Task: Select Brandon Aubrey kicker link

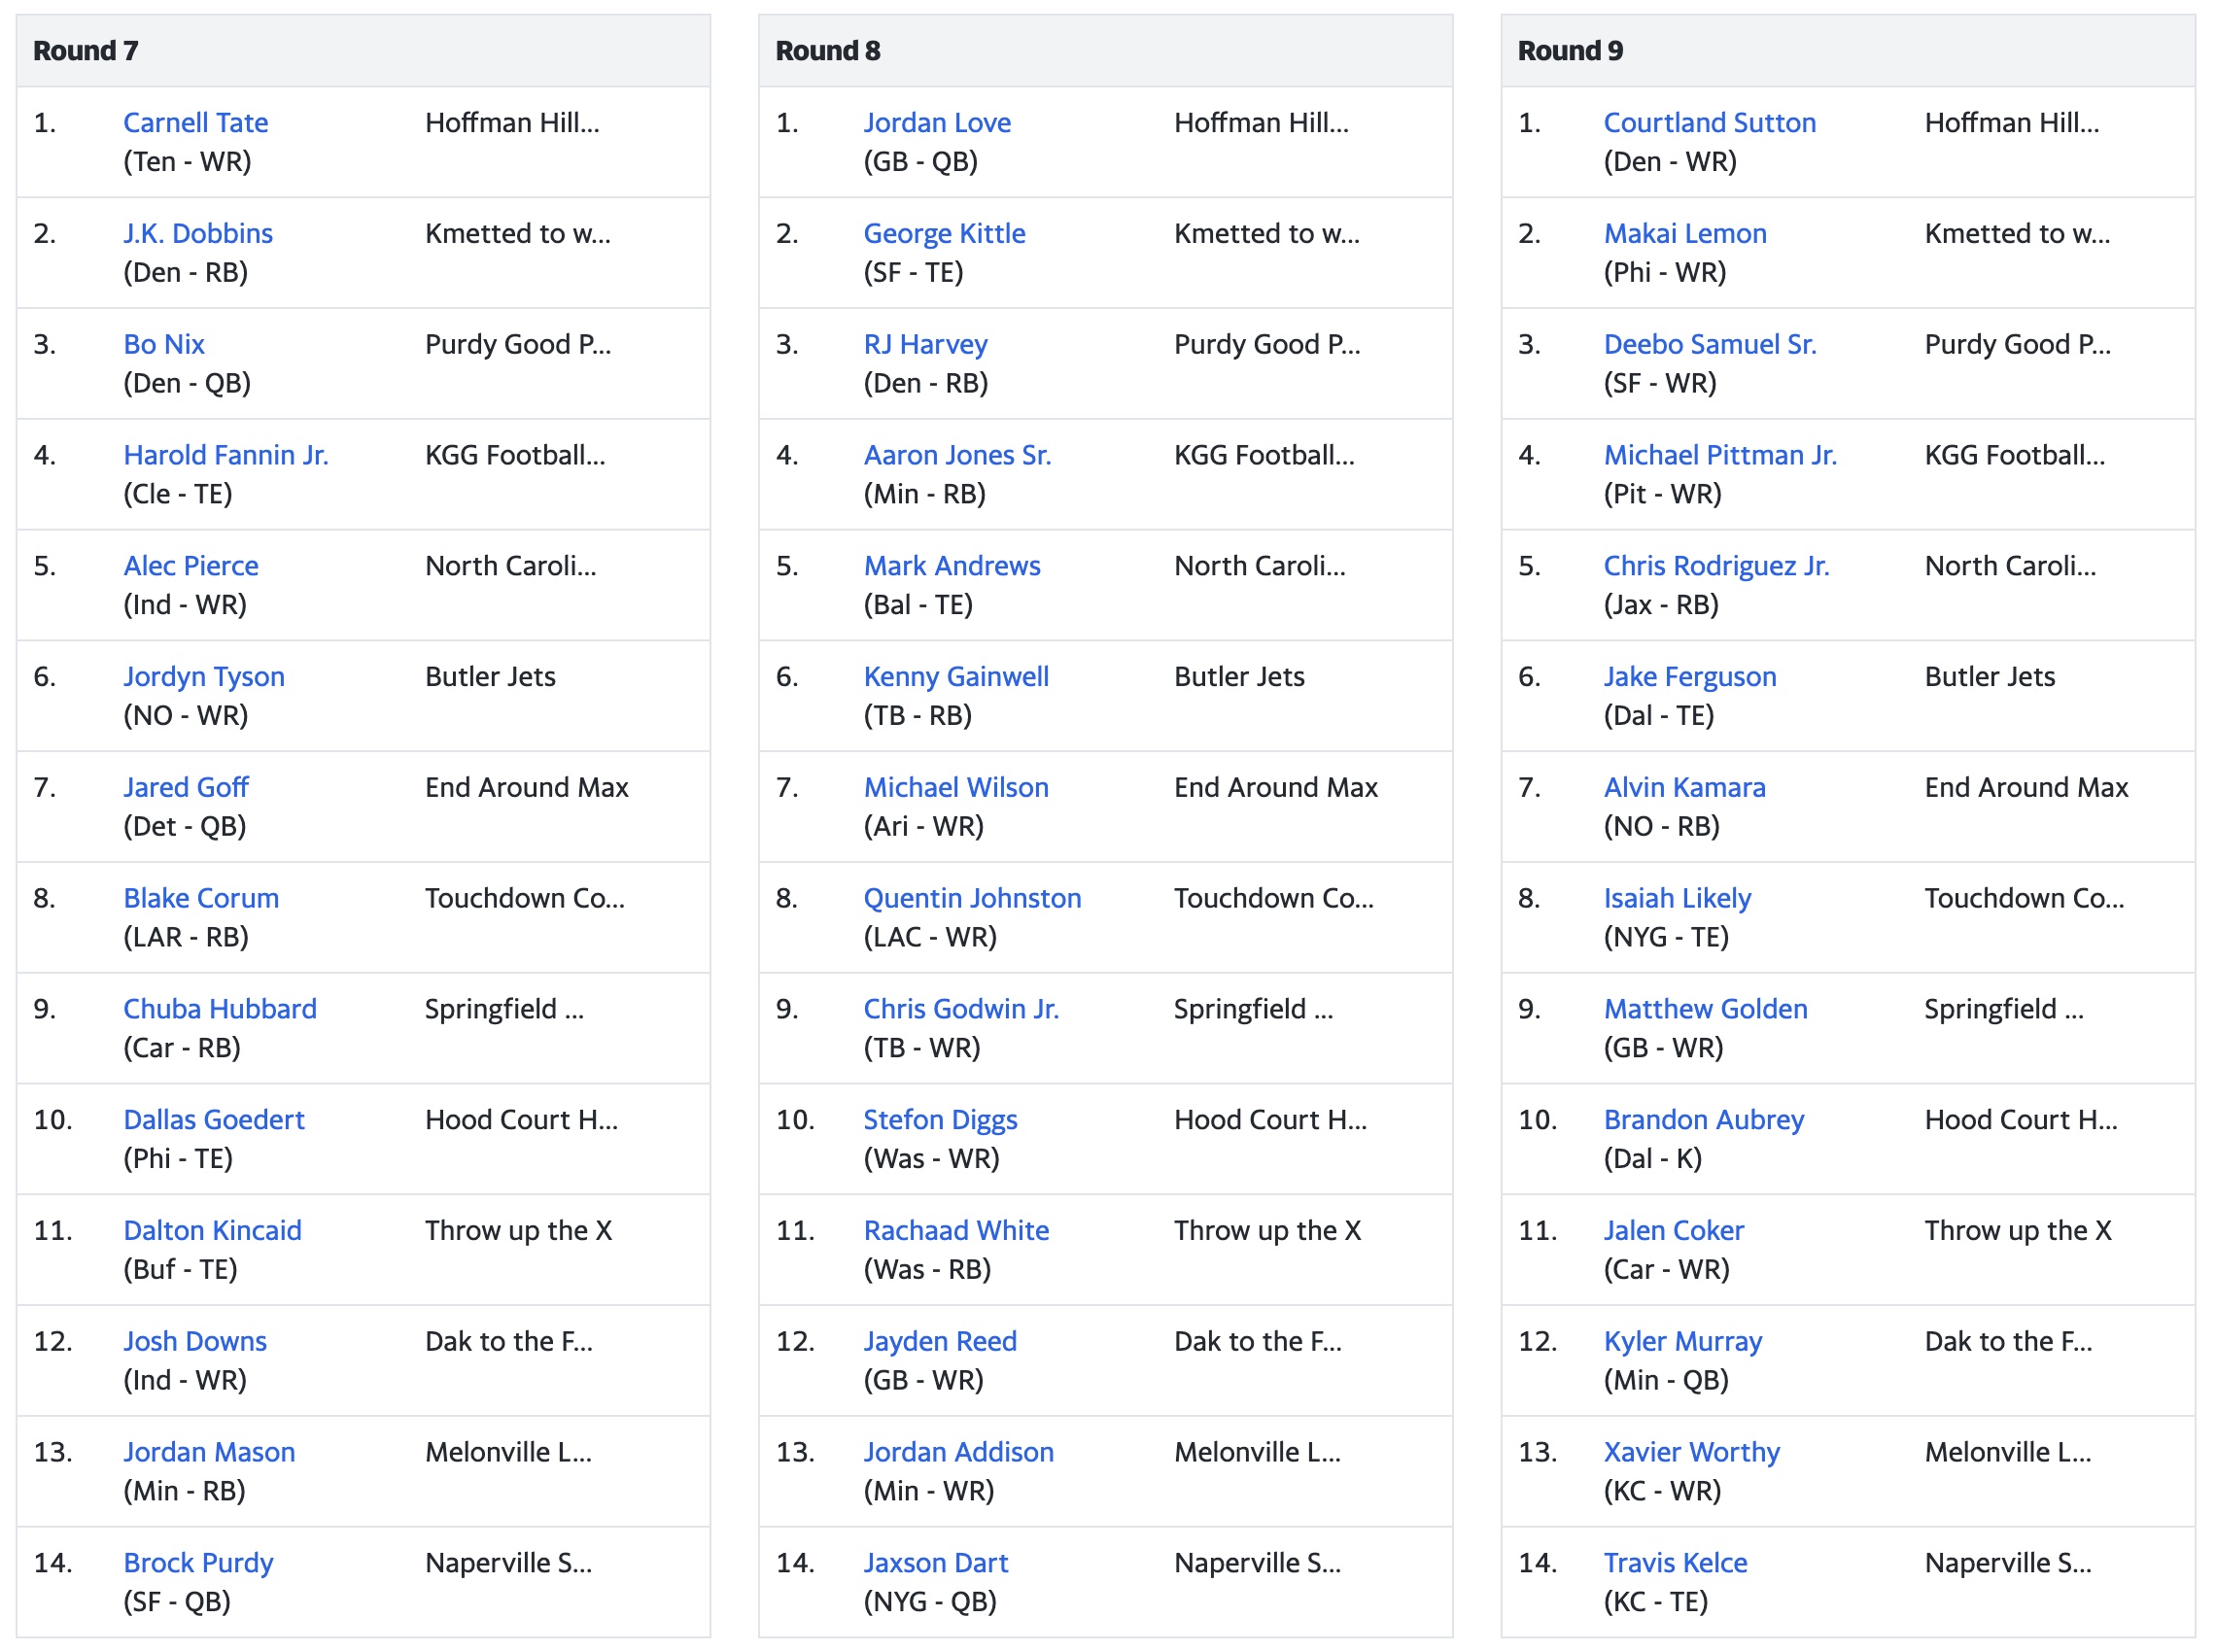Action: pyautogui.click(x=1703, y=1119)
